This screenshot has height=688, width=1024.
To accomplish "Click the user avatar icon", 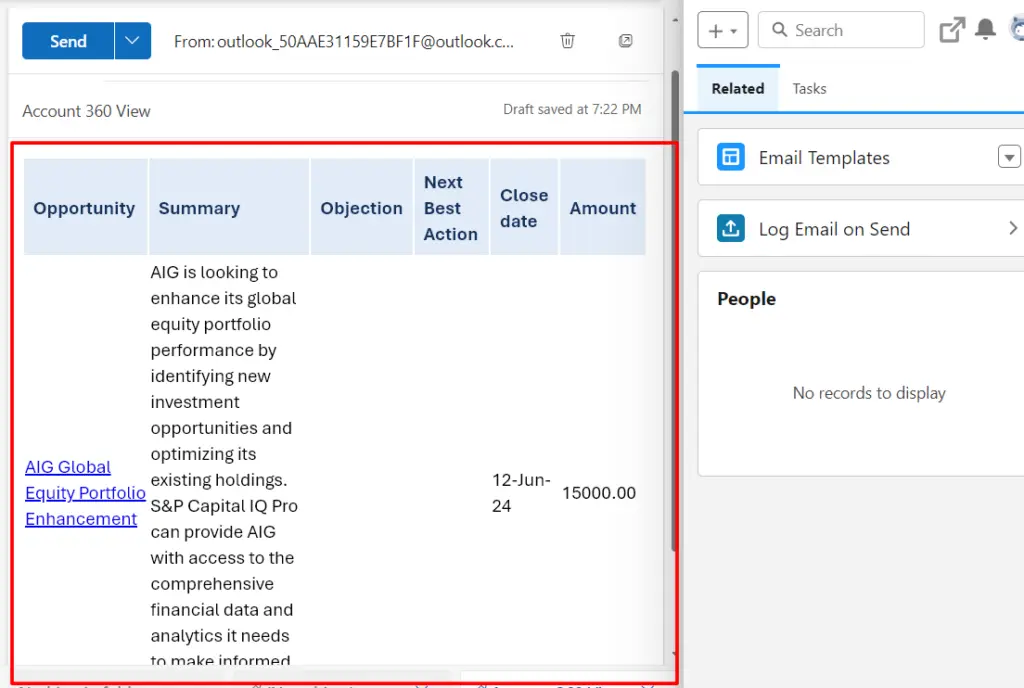I will (1017, 30).
